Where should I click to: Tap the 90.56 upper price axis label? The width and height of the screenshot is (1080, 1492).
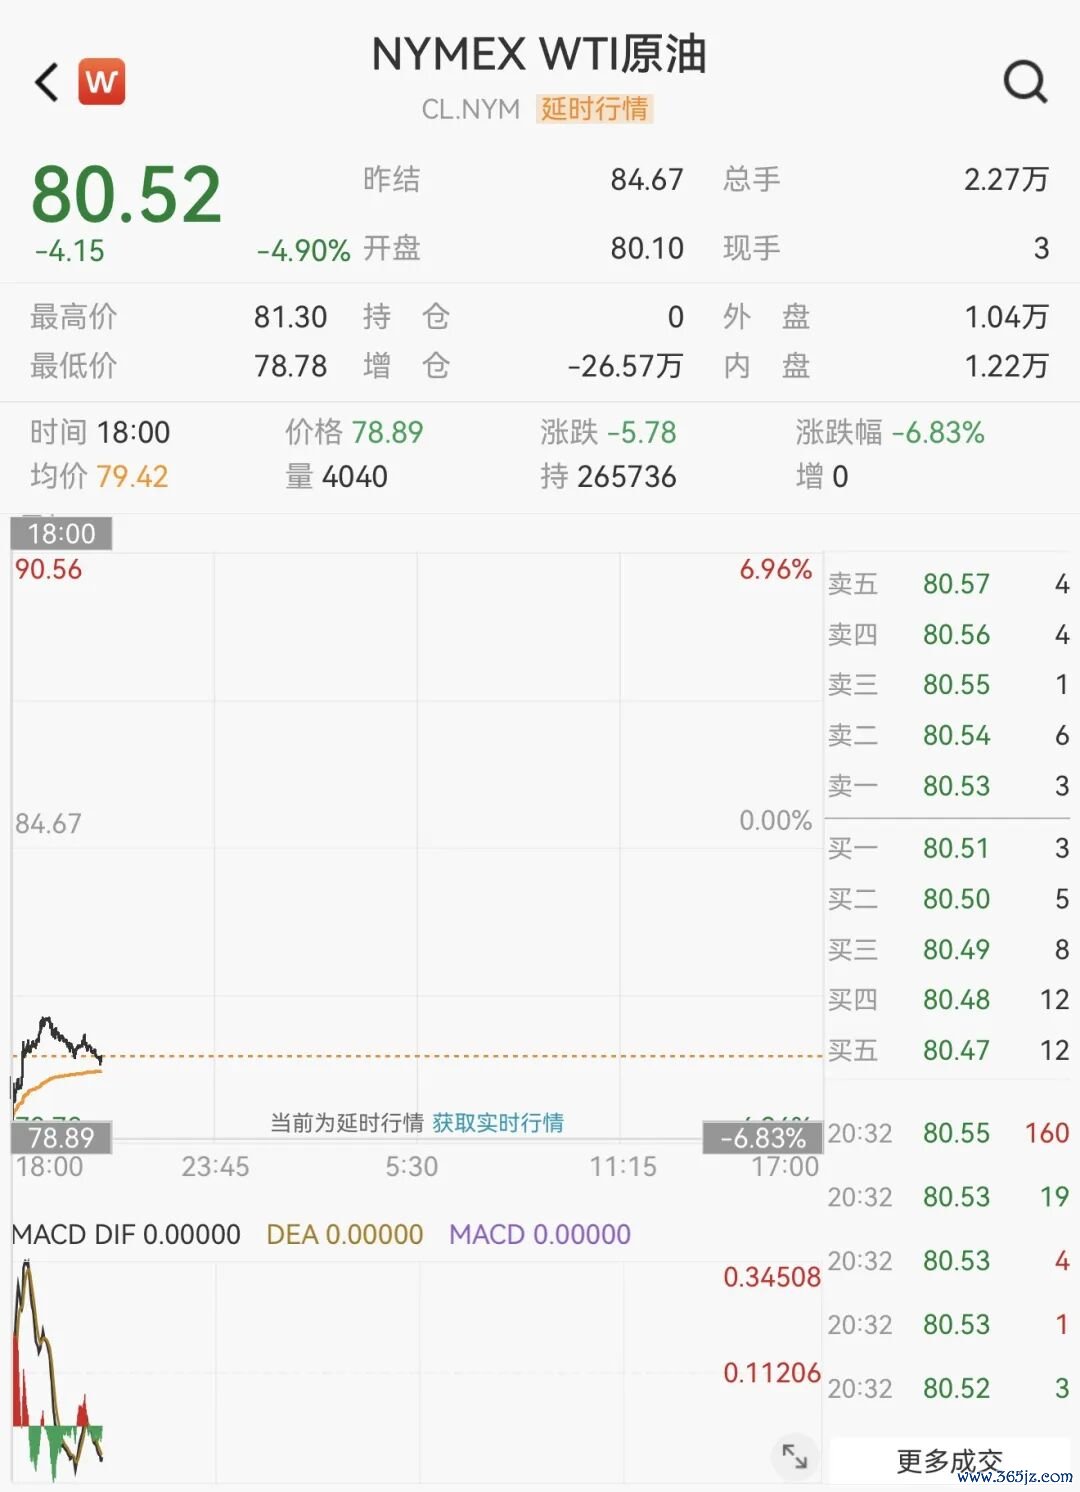(x=48, y=570)
